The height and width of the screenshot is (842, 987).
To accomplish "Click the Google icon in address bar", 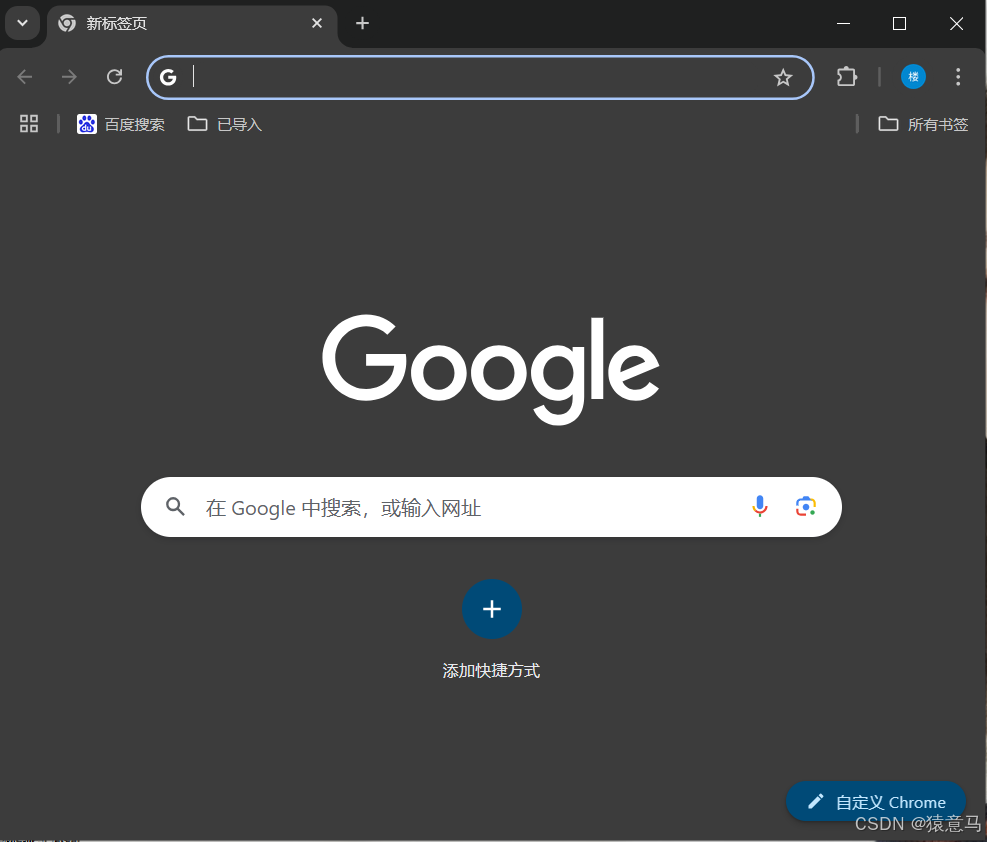I will coord(168,77).
